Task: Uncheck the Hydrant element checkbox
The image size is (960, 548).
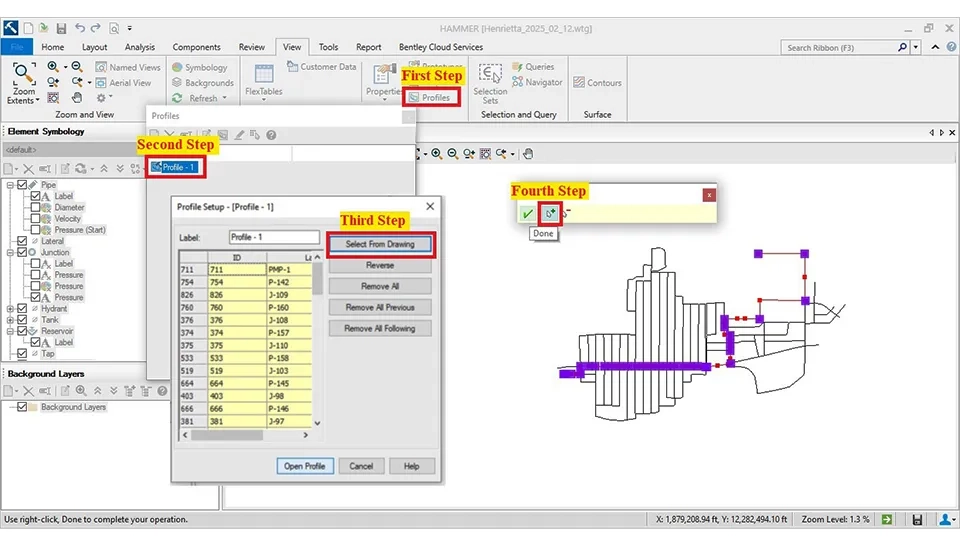Action: [22, 309]
